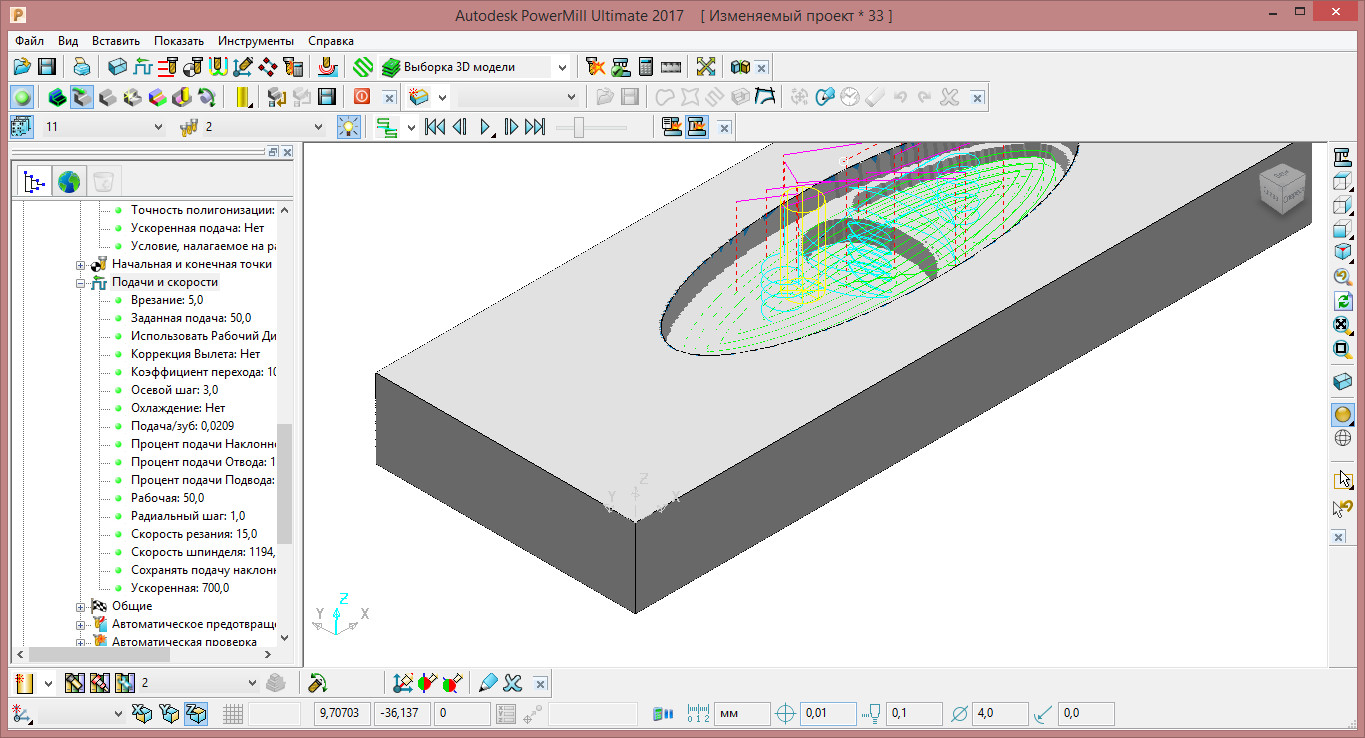Click the refresh view icon in right toolbar
This screenshot has width=1365, height=738.
click(x=1343, y=300)
